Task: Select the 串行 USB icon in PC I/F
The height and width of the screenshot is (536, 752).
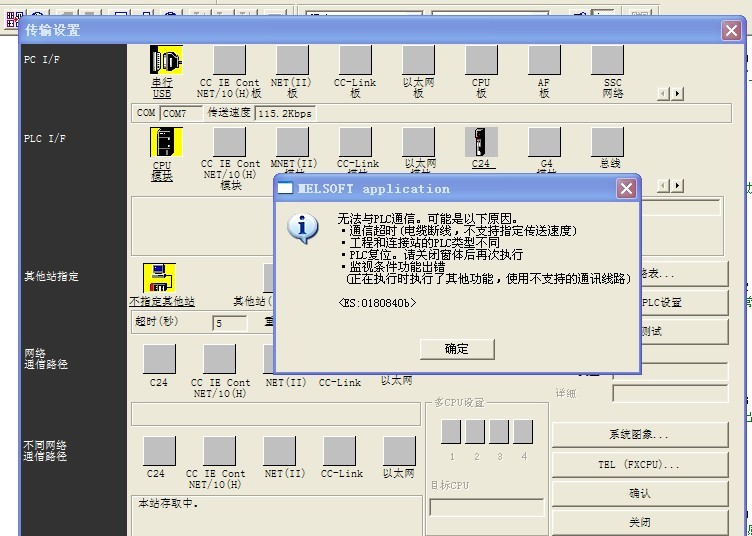Action: [x=163, y=62]
